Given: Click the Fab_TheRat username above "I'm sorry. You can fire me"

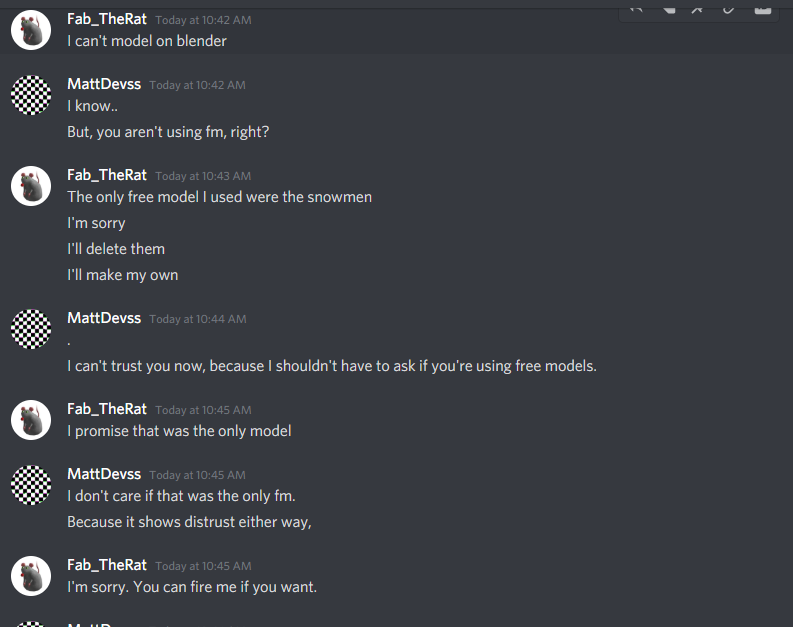Looking at the screenshot, I should [x=107, y=565].
